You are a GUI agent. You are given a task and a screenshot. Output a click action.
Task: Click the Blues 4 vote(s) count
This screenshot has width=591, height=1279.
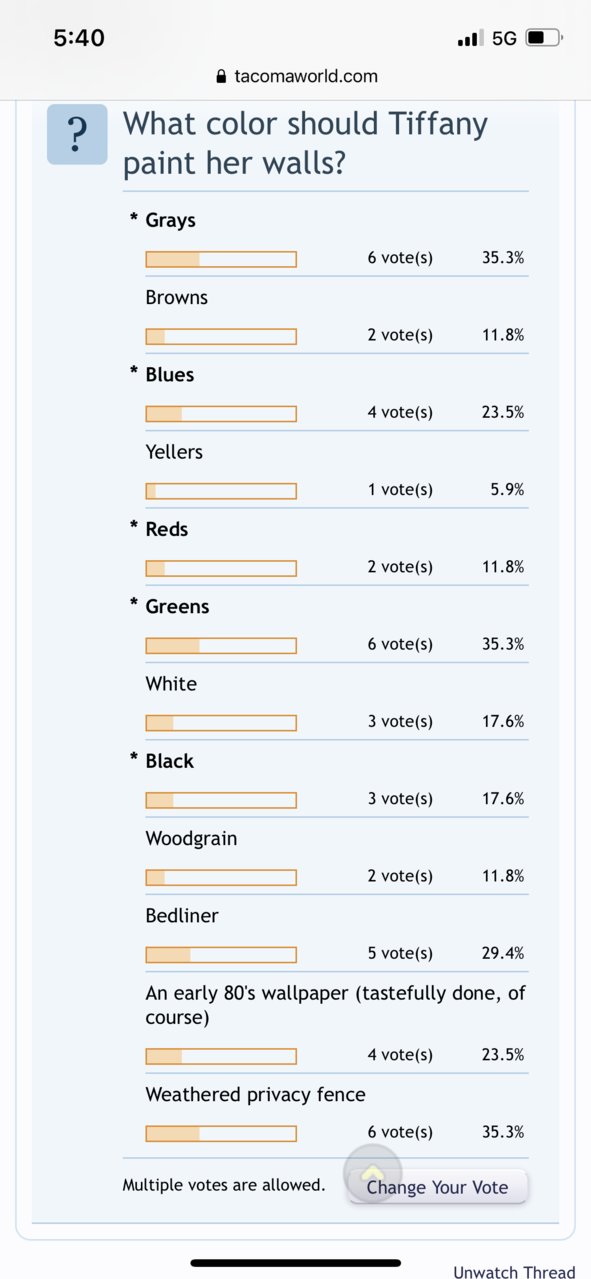pos(400,412)
